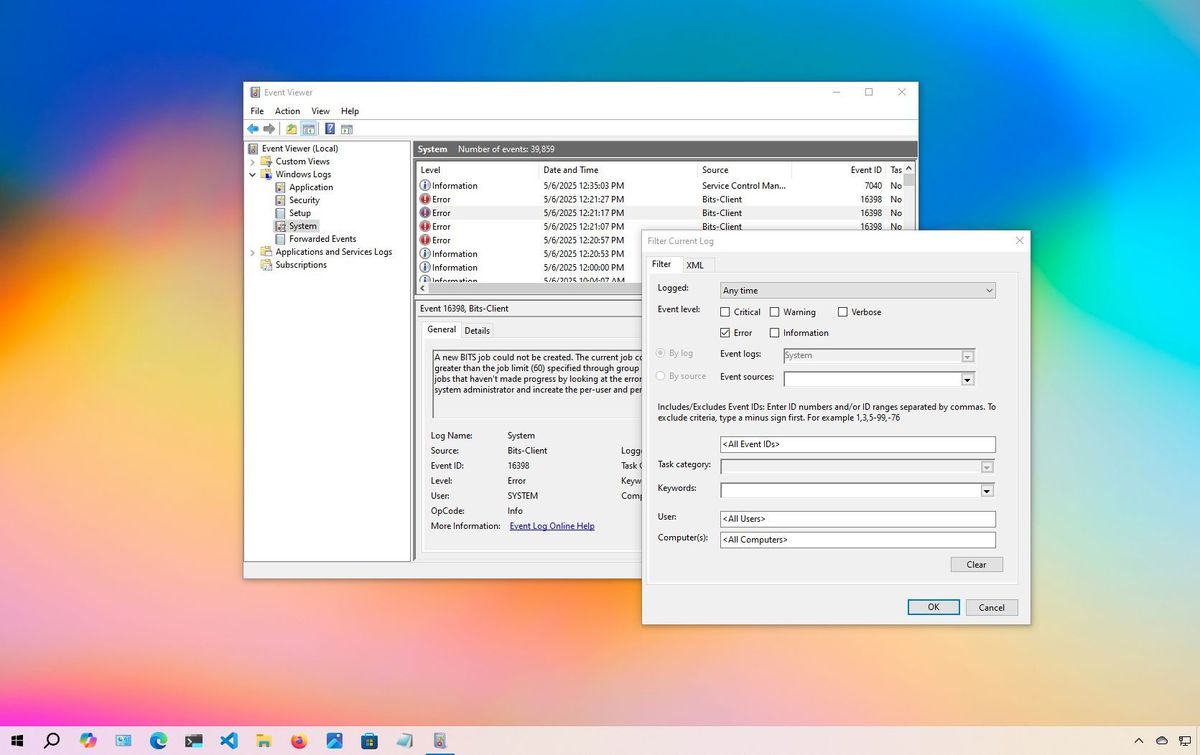
Task: Uncheck the Error event level checkbox
Action: click(725, 333)
